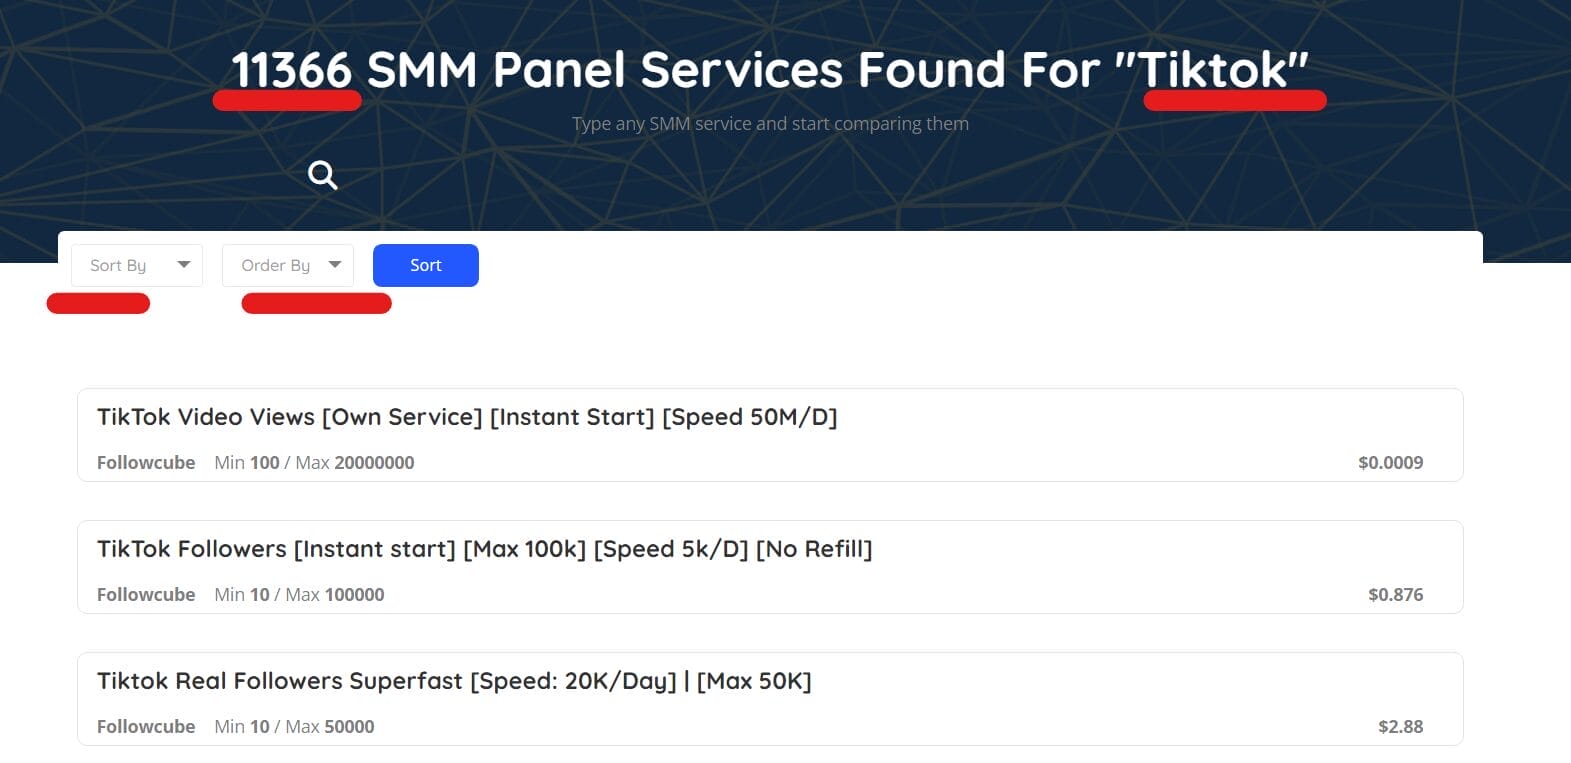Click the $2.88 price
Screen dimensions: 1571x763
coord(1400,726)
